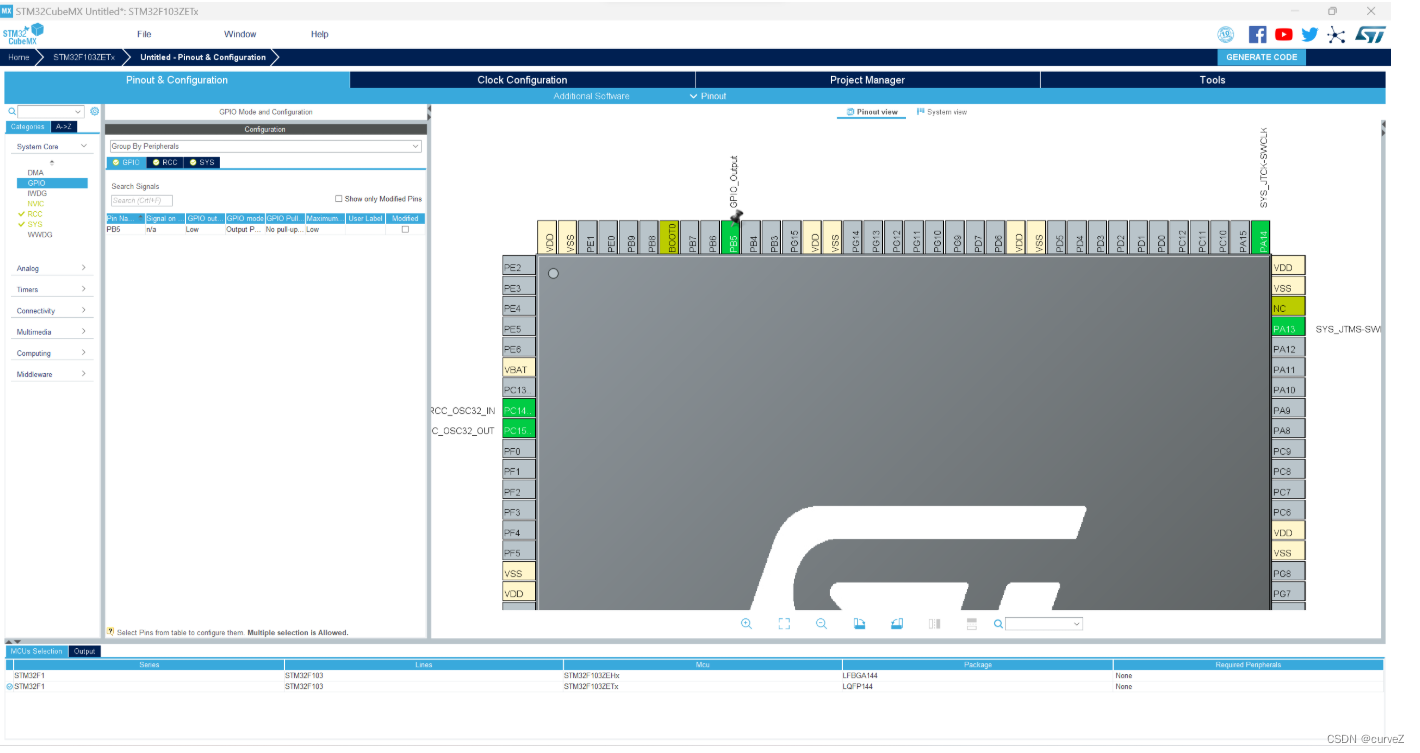The width and height of the screenshot is (1420, 753).
Task: Go to the Home breadcrumb
Action: 19,57
